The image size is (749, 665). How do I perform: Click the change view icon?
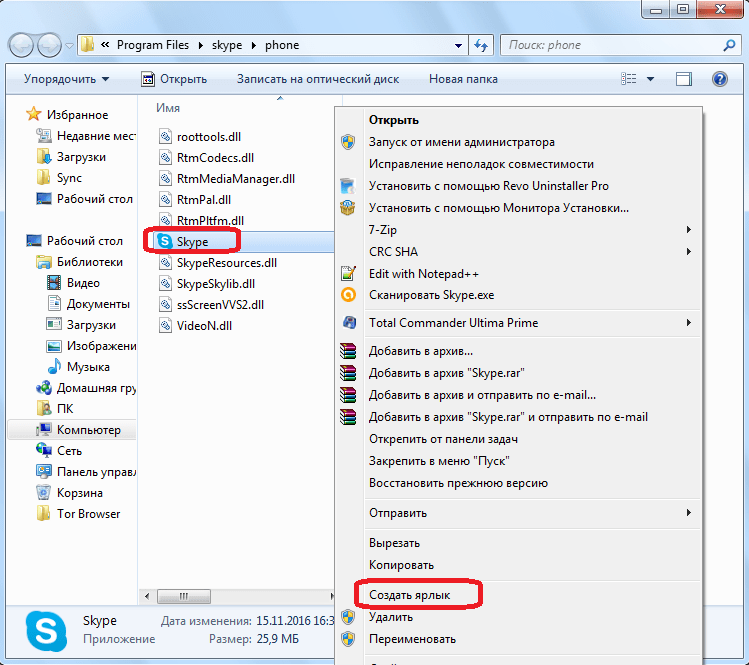coord(628,79)
